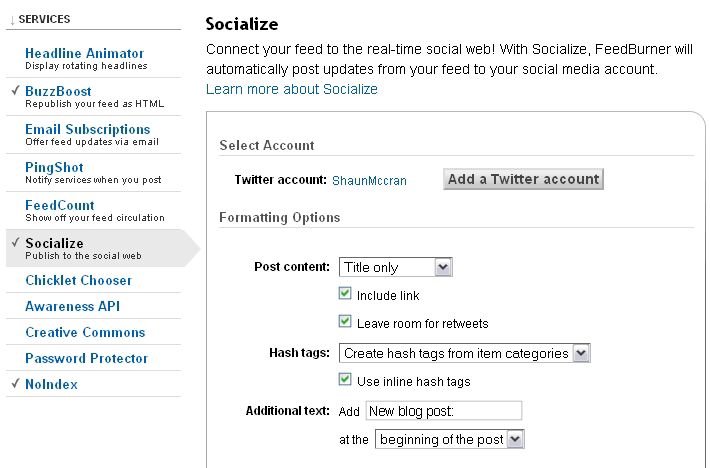Select the Chicklet Chooser service

pyautogui.click(x=78, y=281)
